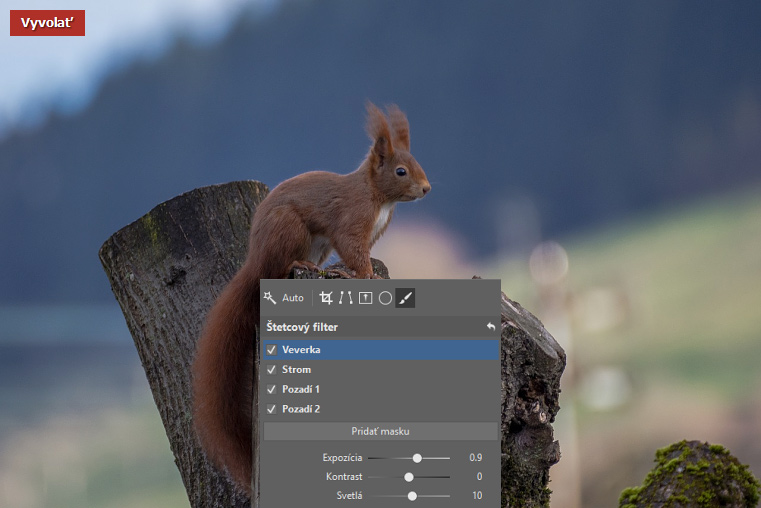Click the Kontrast slider handle
This screenshot has width=761, height=508.
tap(409, 477)
